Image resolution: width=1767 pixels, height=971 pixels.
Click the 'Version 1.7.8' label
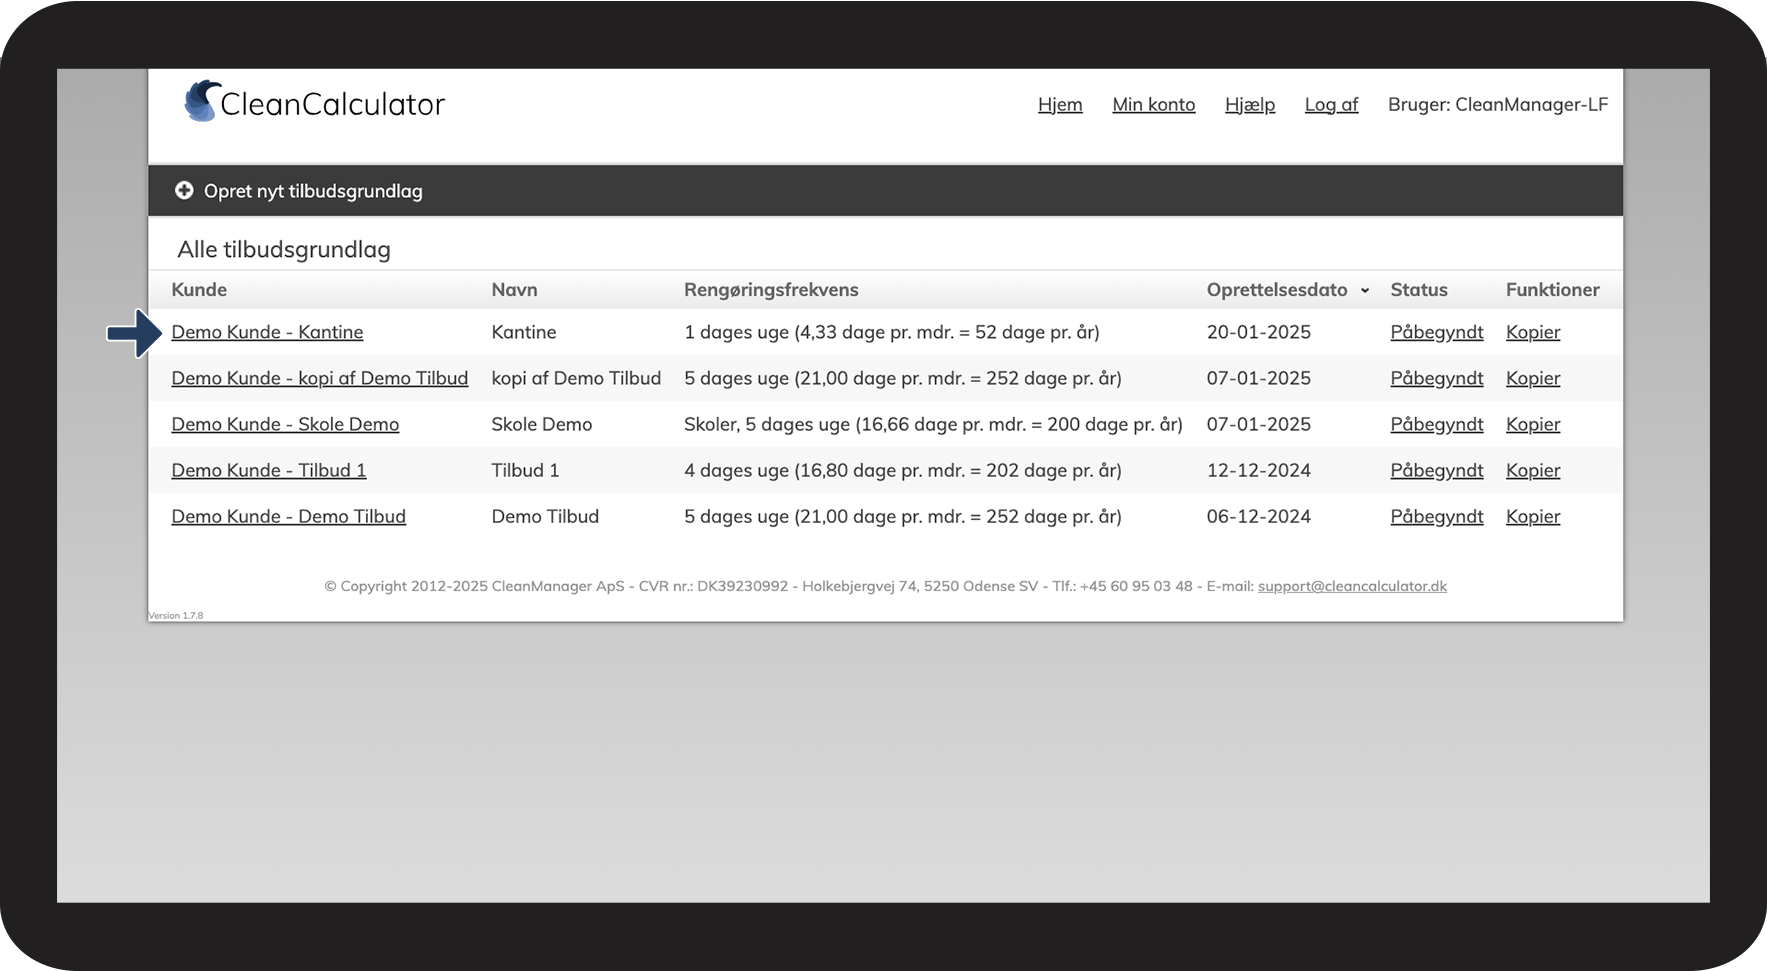[x=176, y=616]
